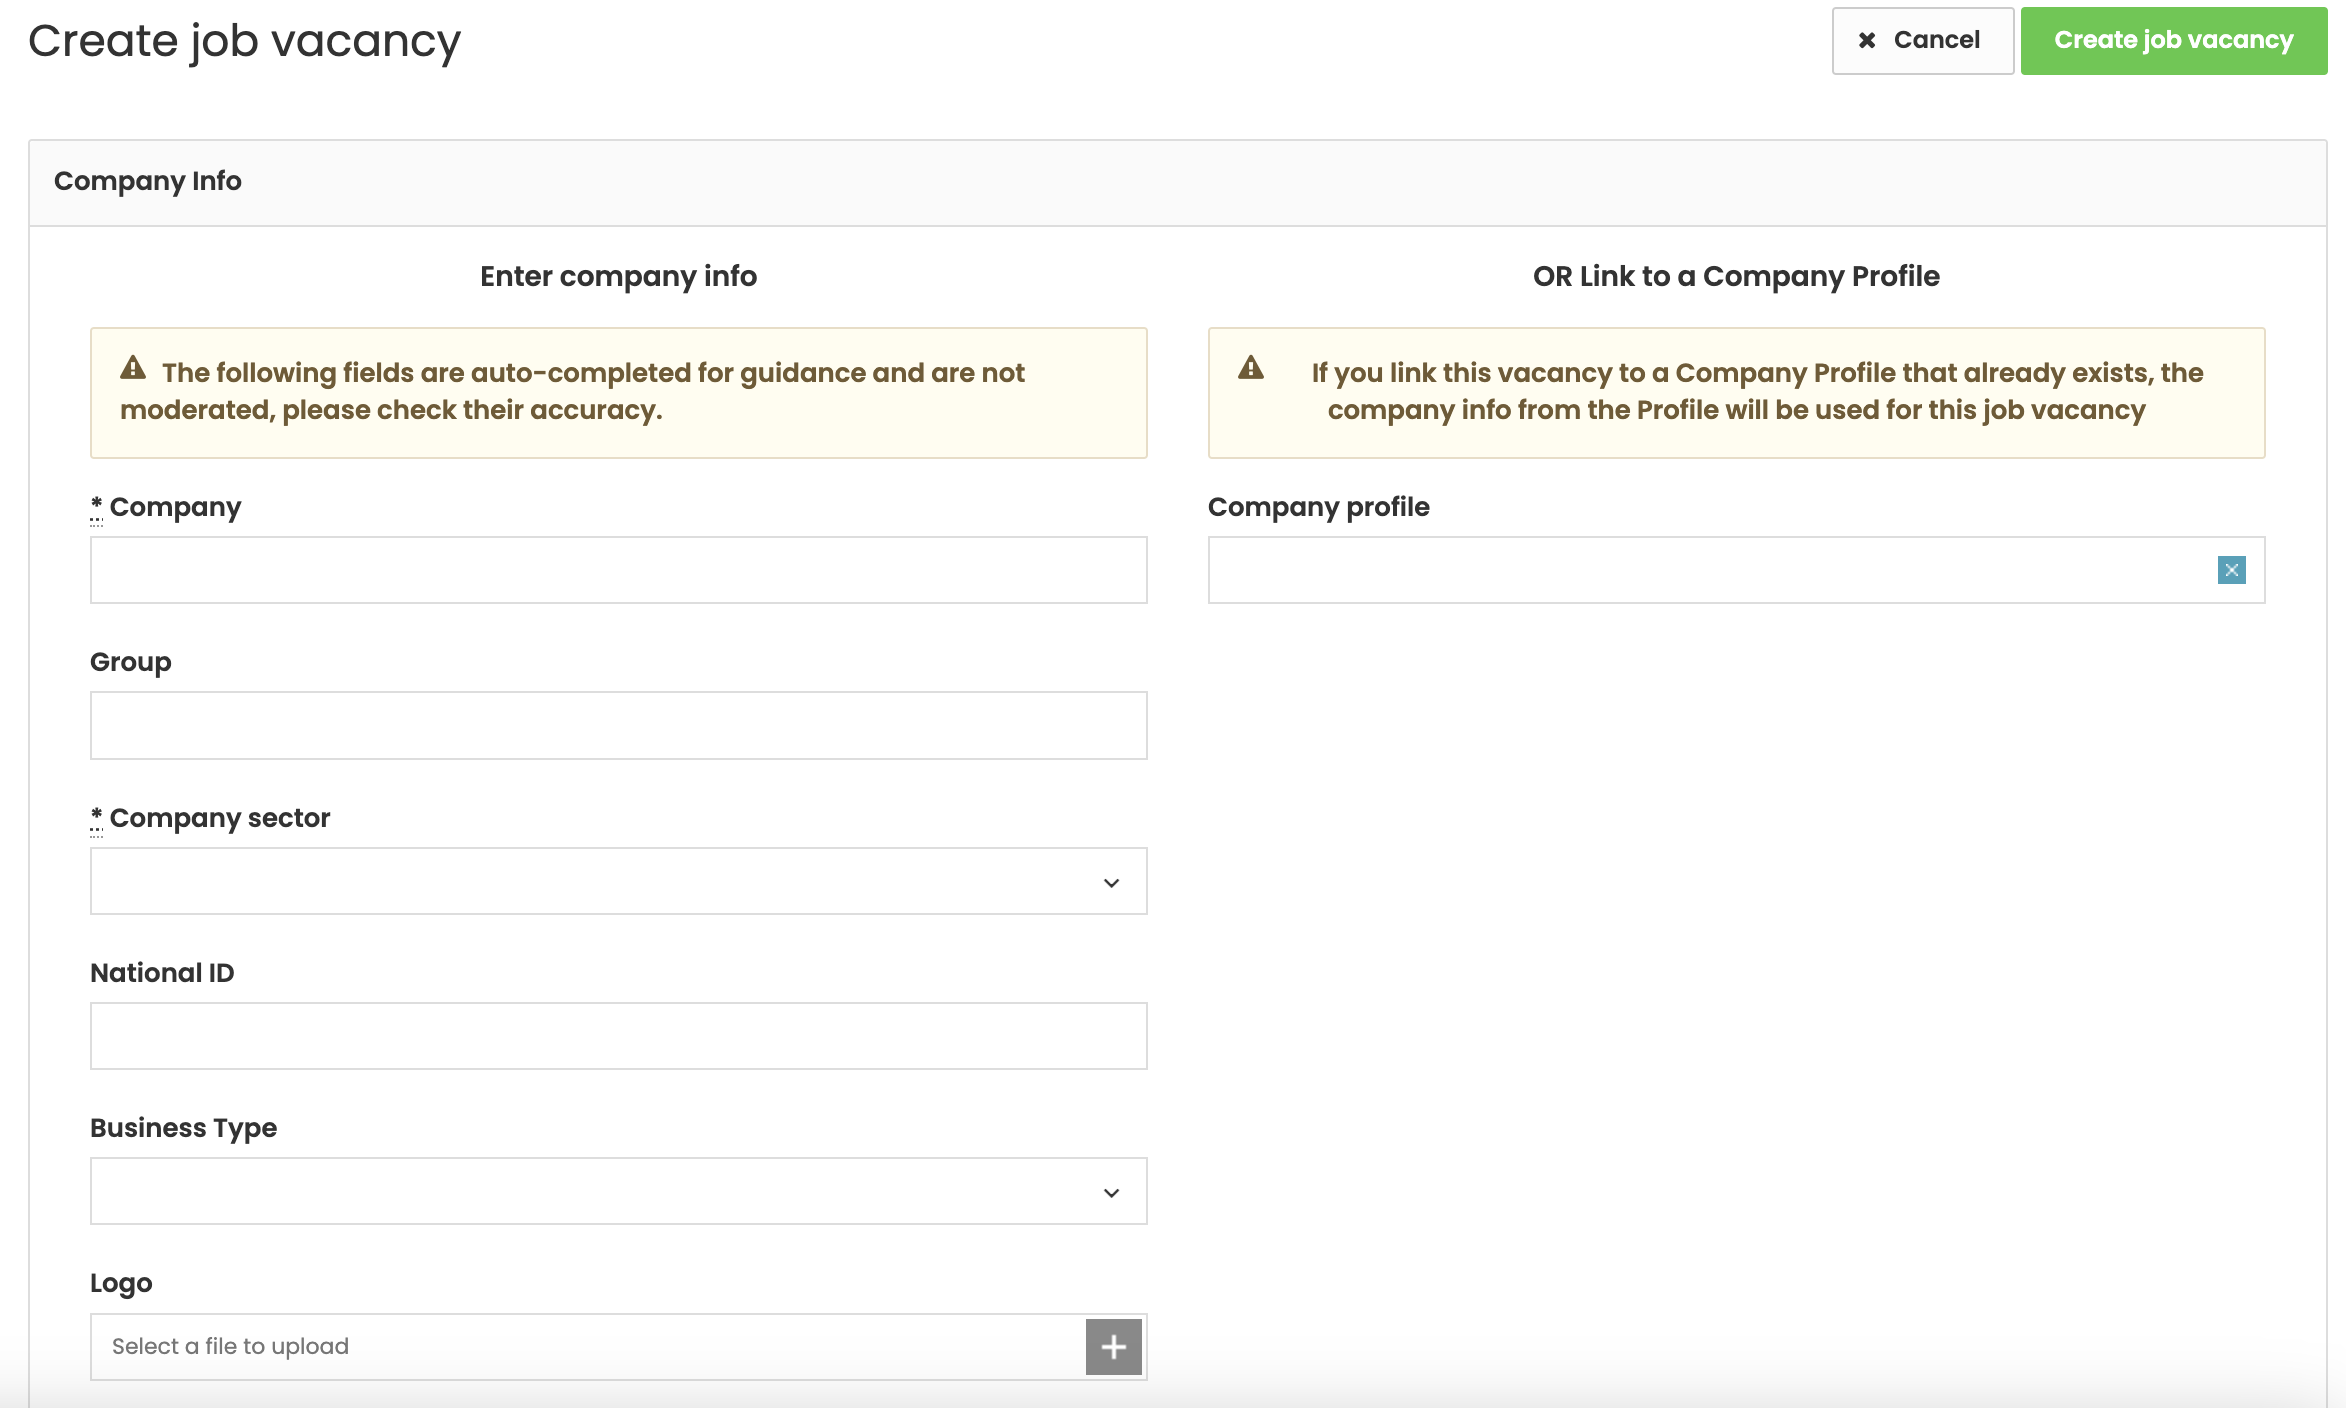Click the Enter company info heading
This screenshot has height=1408, width=2346.
[x=618, y=276]
